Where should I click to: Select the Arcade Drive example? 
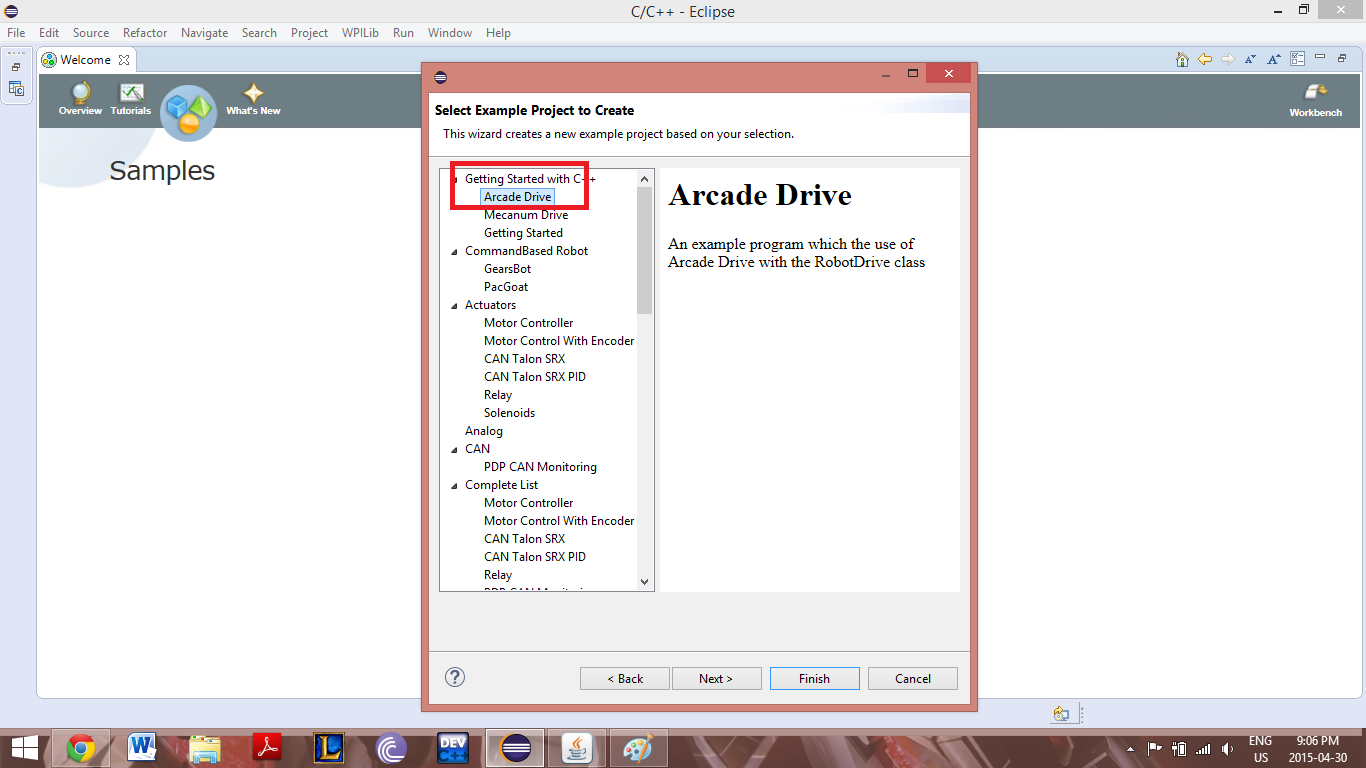tap(518, 197)
